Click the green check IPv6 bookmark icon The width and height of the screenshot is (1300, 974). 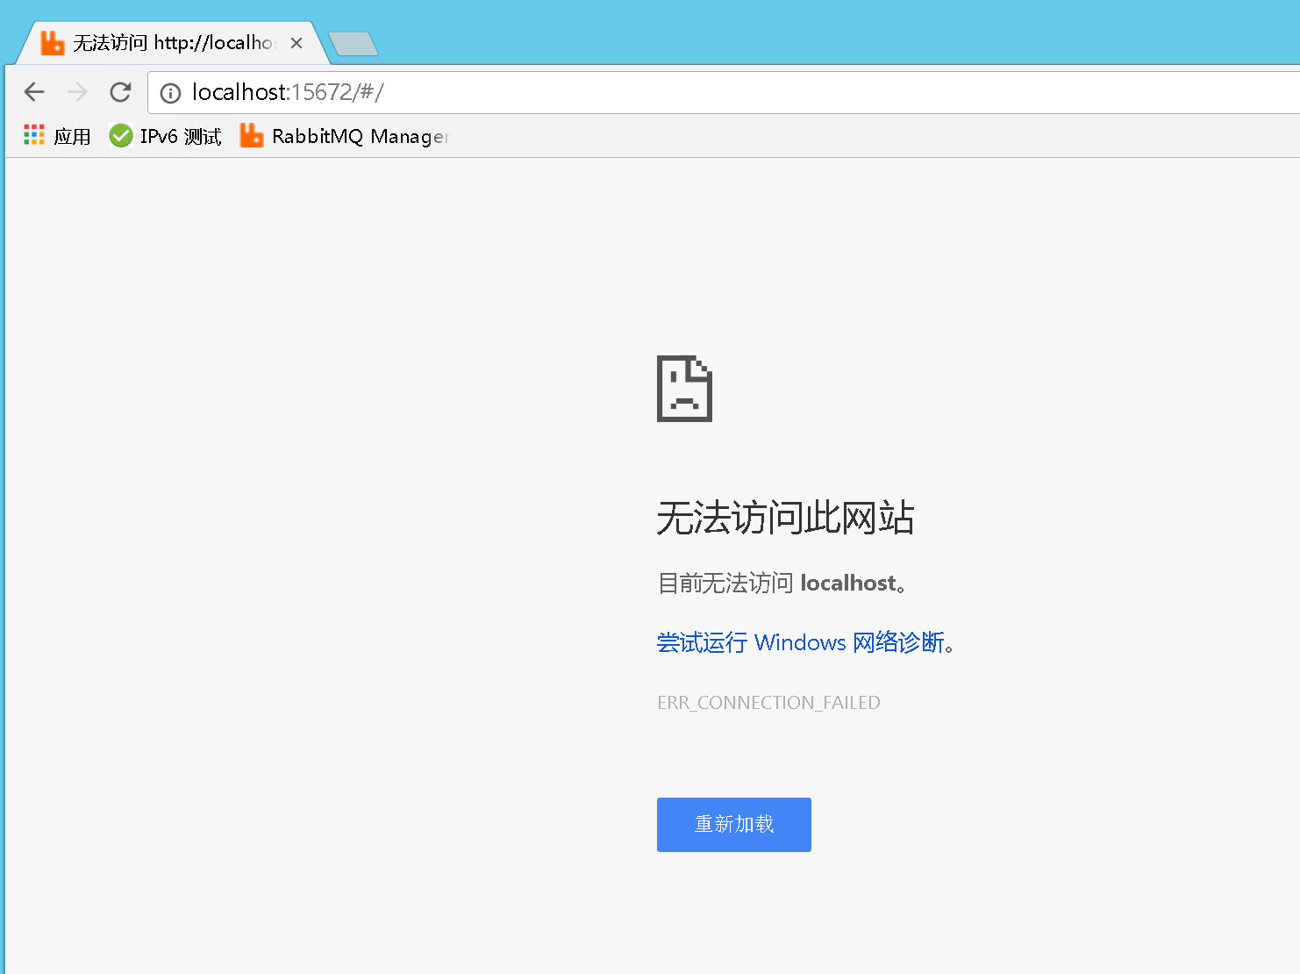[121, 135]
